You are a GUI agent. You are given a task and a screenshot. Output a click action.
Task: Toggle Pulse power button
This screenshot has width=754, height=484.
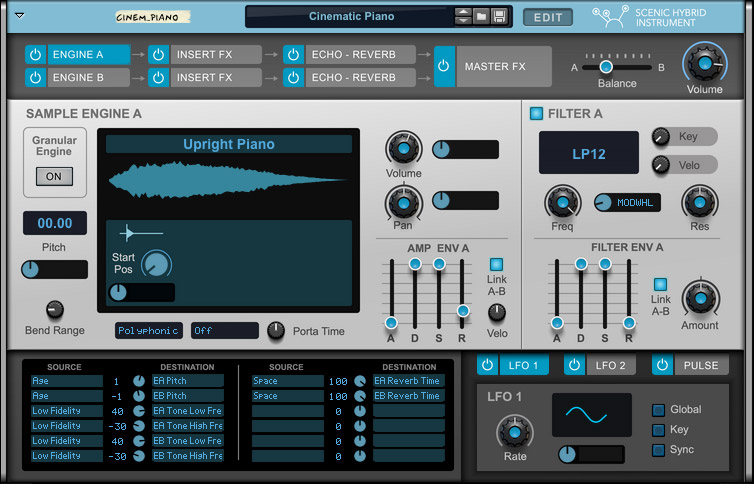[x=662, y=365]
